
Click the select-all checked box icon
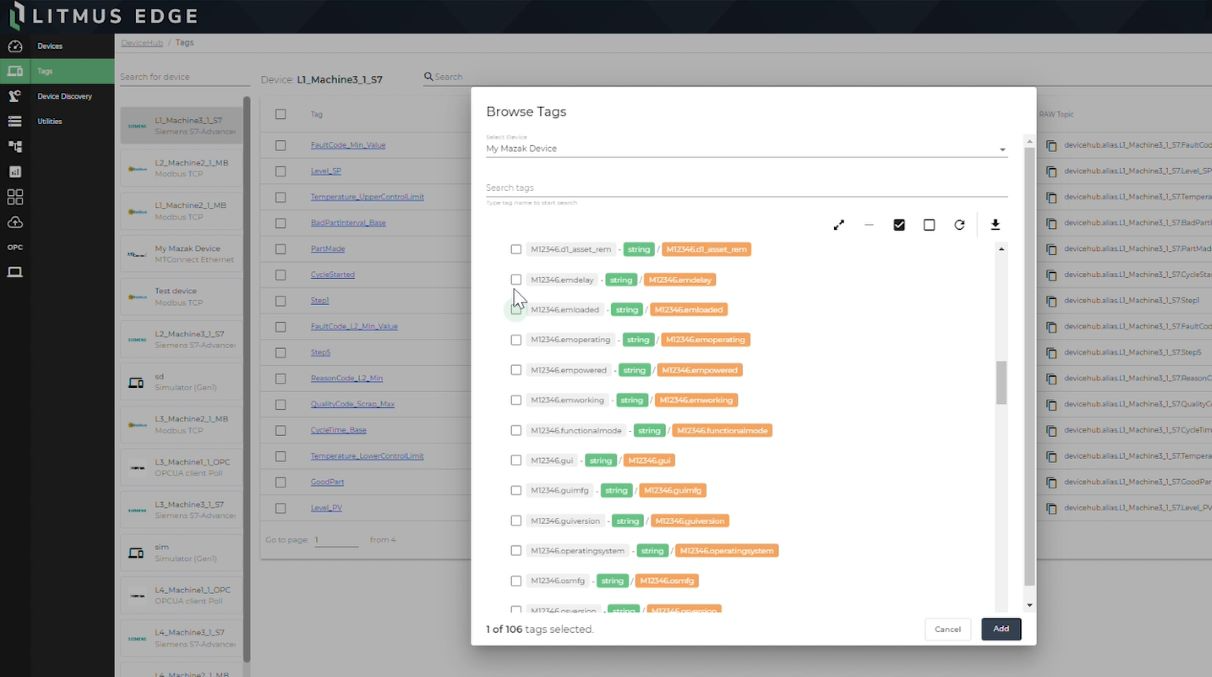(x=899, y=225)
